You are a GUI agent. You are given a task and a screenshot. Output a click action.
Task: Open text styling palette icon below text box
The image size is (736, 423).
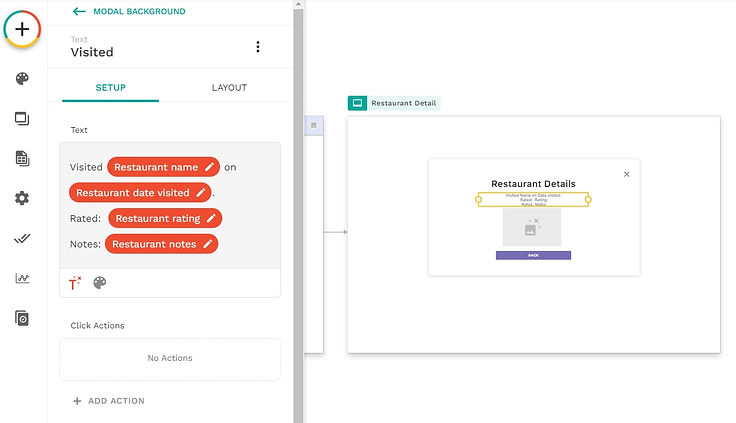click(x=100, y=283)
